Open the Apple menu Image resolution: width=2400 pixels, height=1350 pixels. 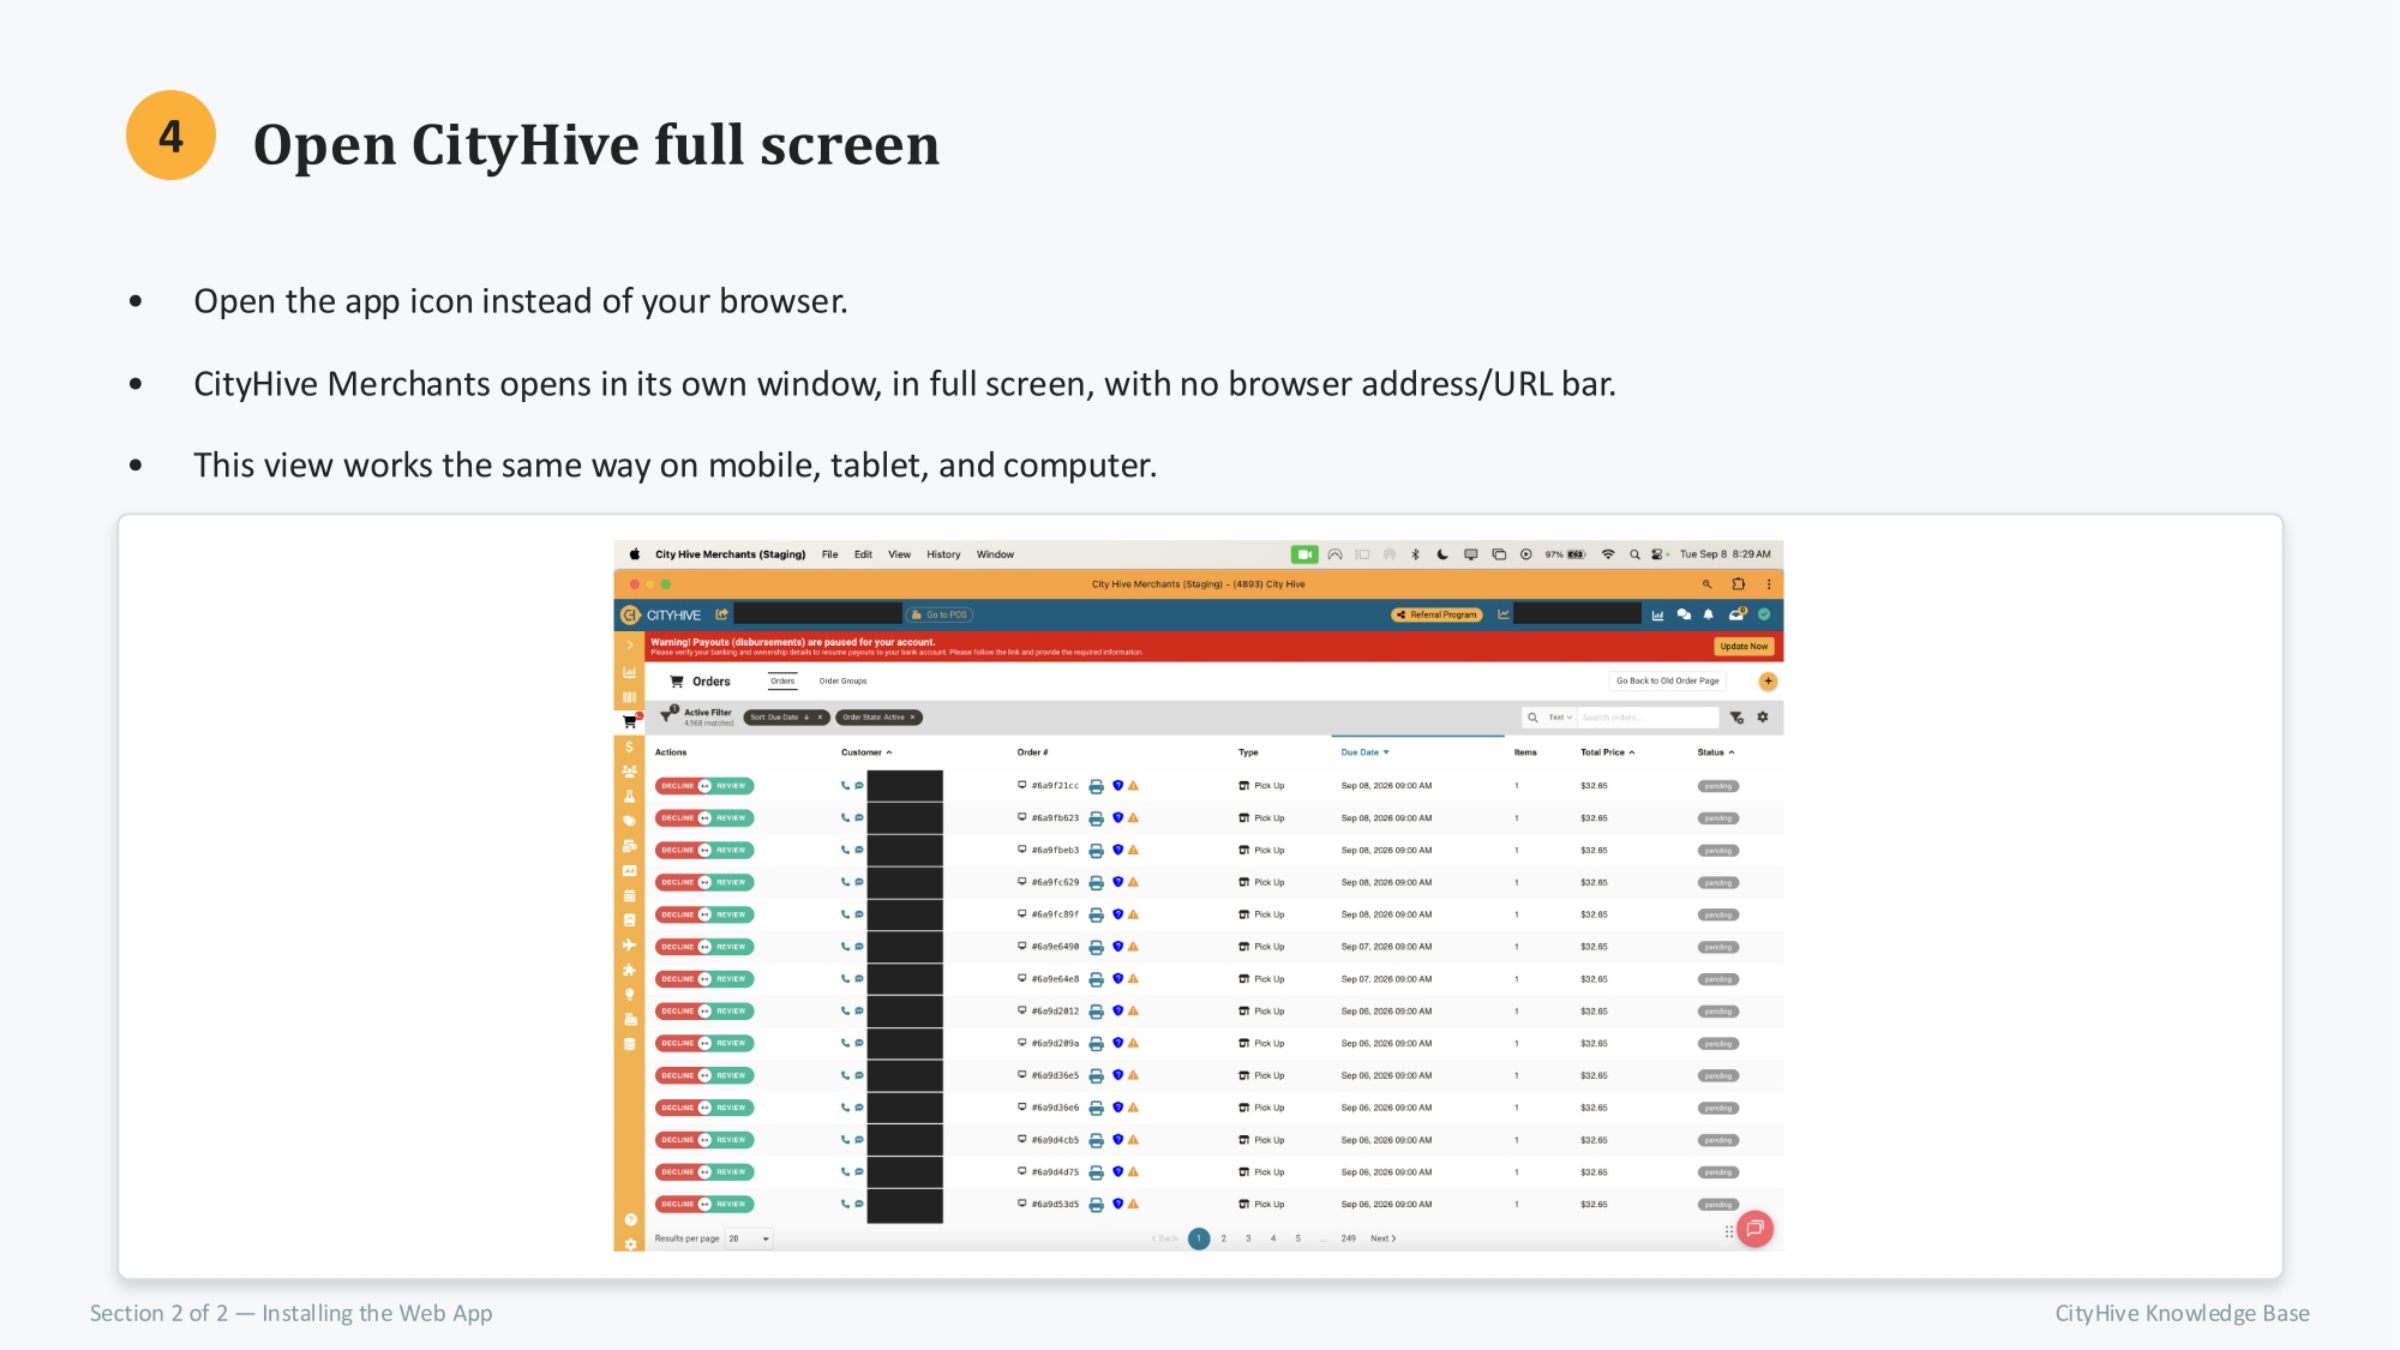click(x=635, y=554)
